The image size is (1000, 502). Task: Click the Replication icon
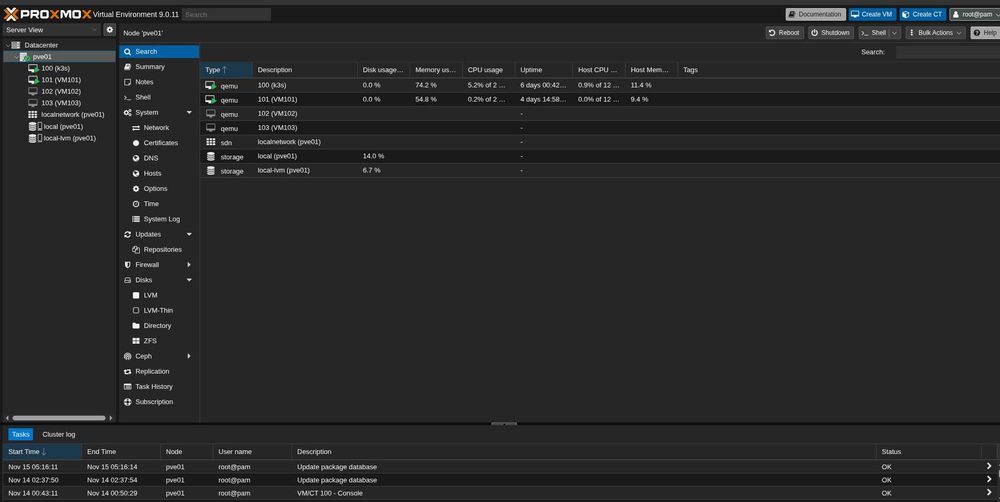coord(128,372)
